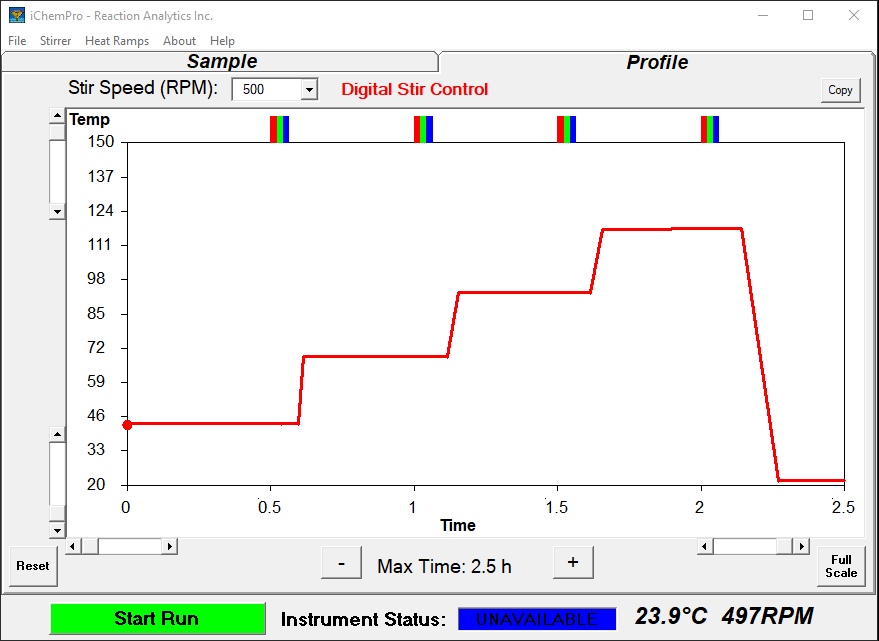Click right arrow of bottom-left time scrollbar
The height and width of the screenshot is (641, 879).
click(x=170, y=546)
